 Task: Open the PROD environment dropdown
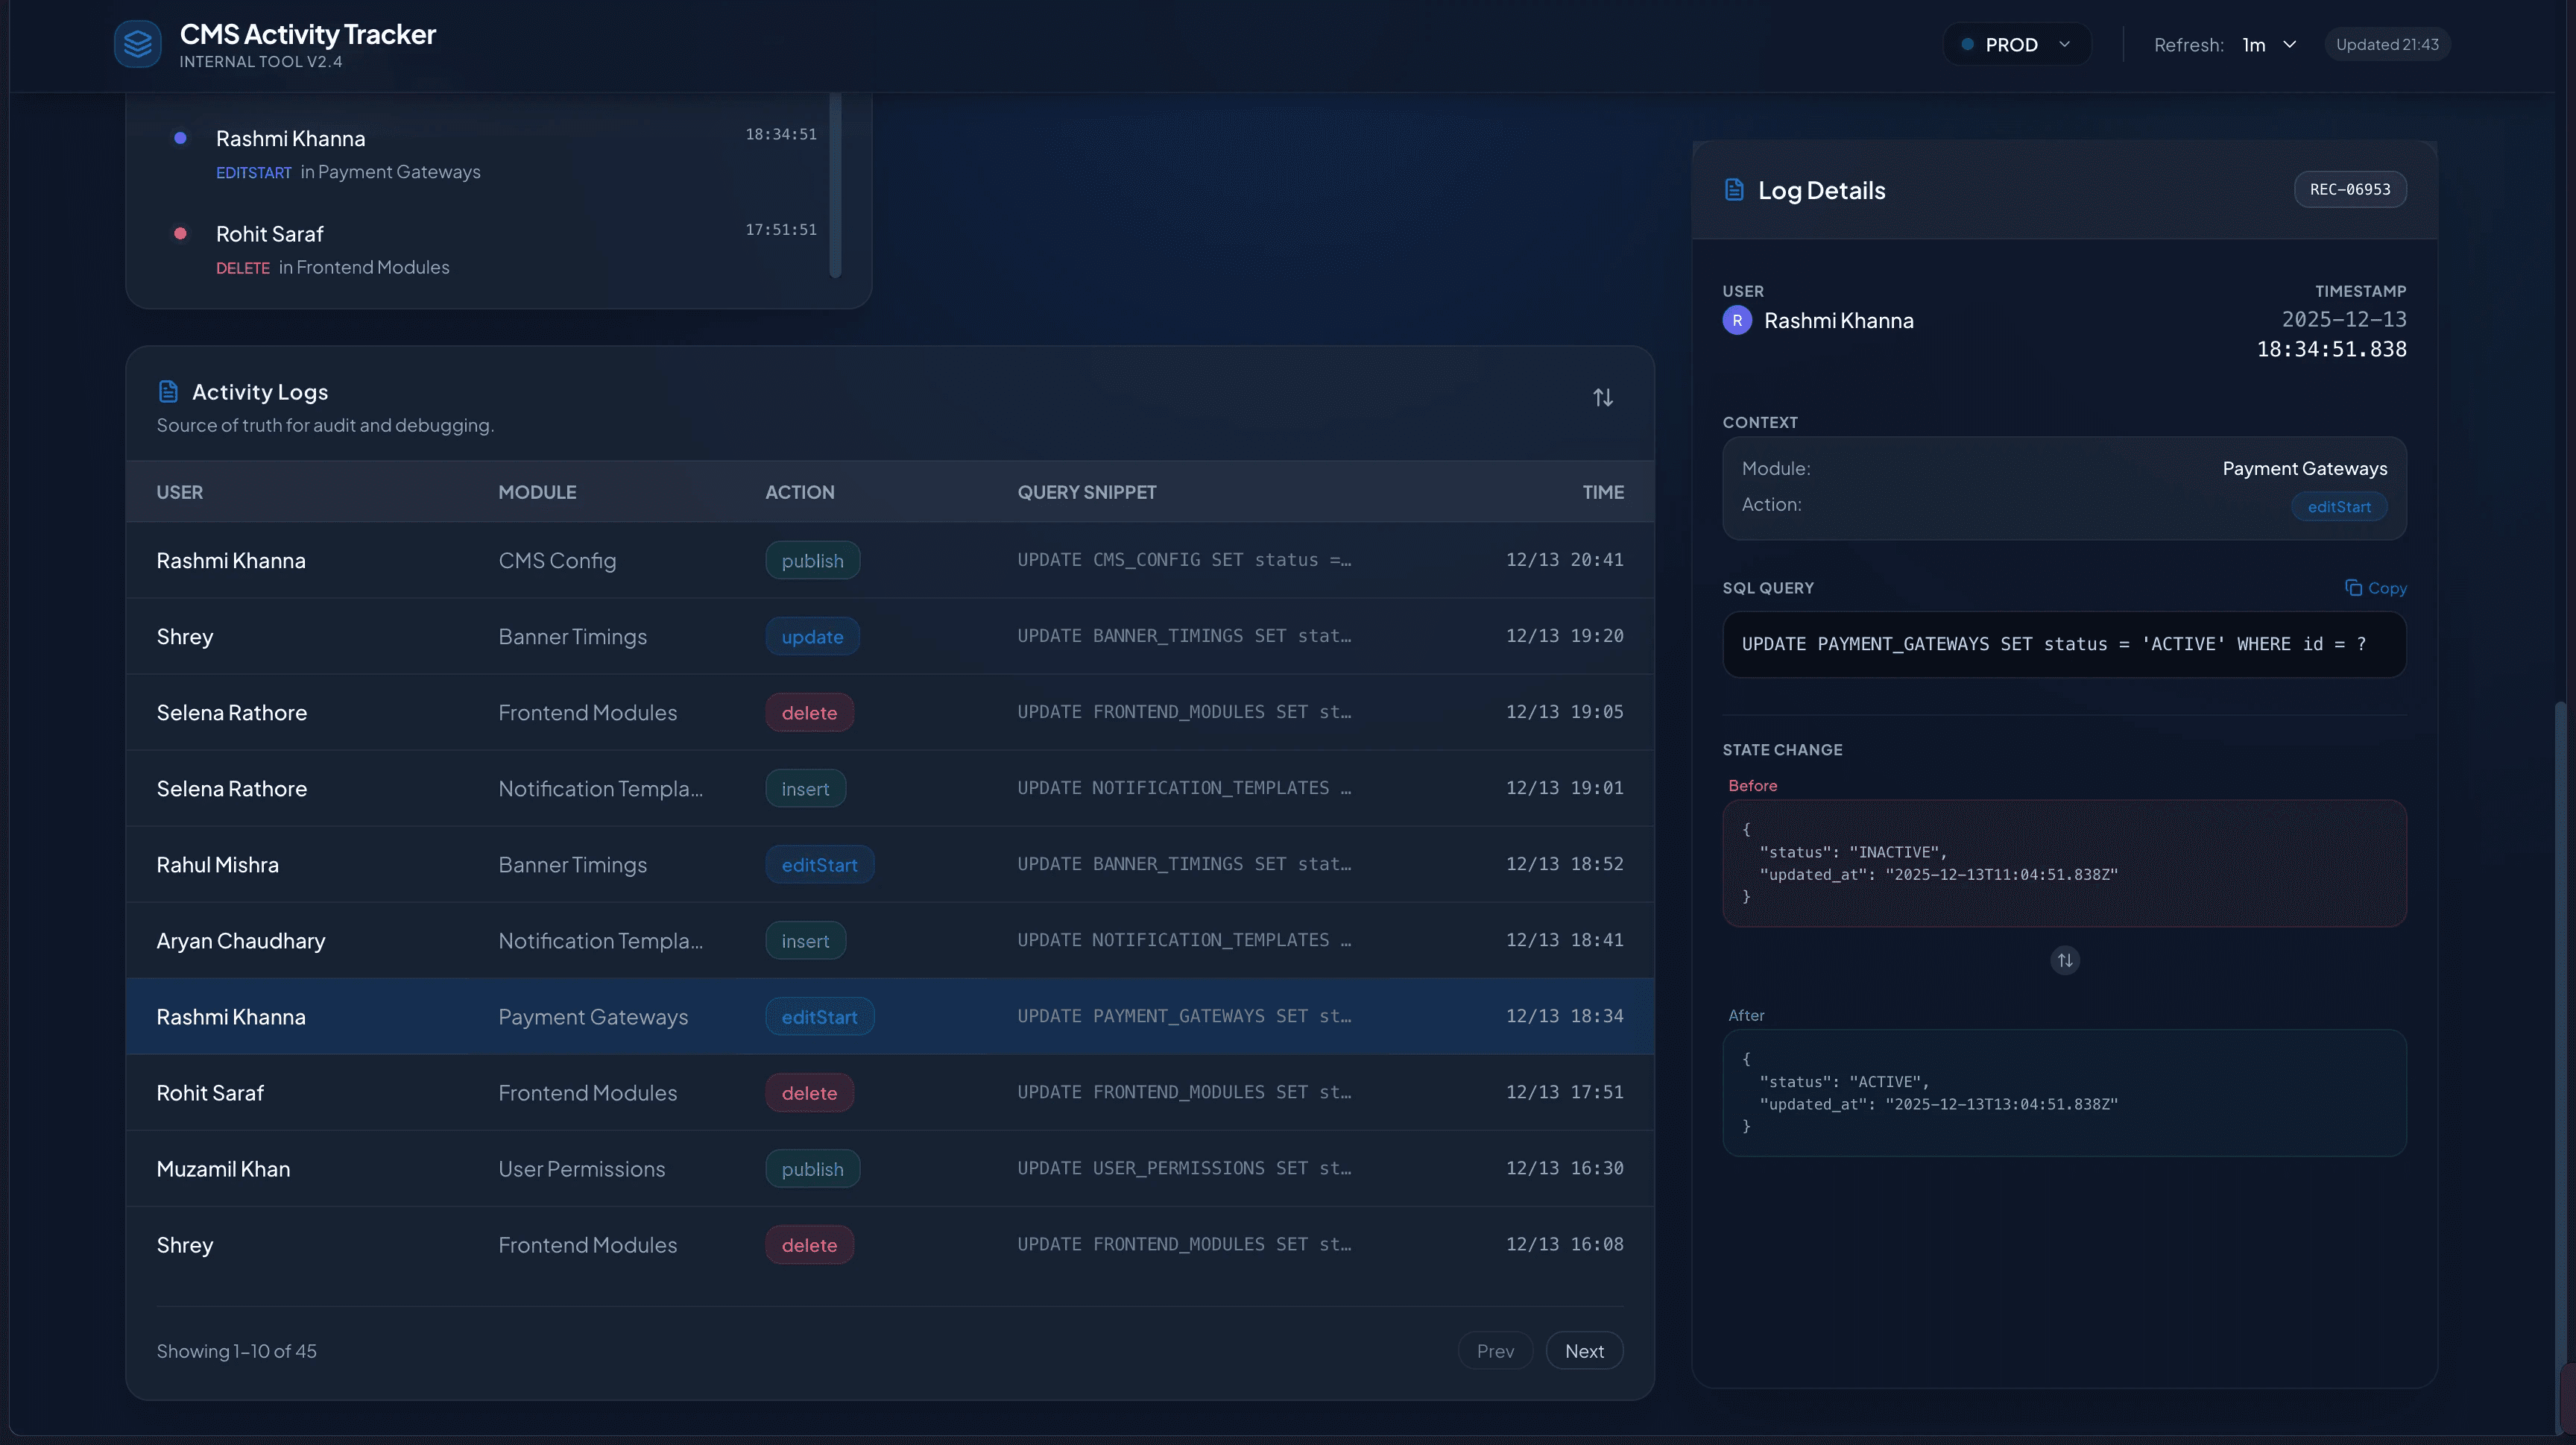[x=2016, y=45]
